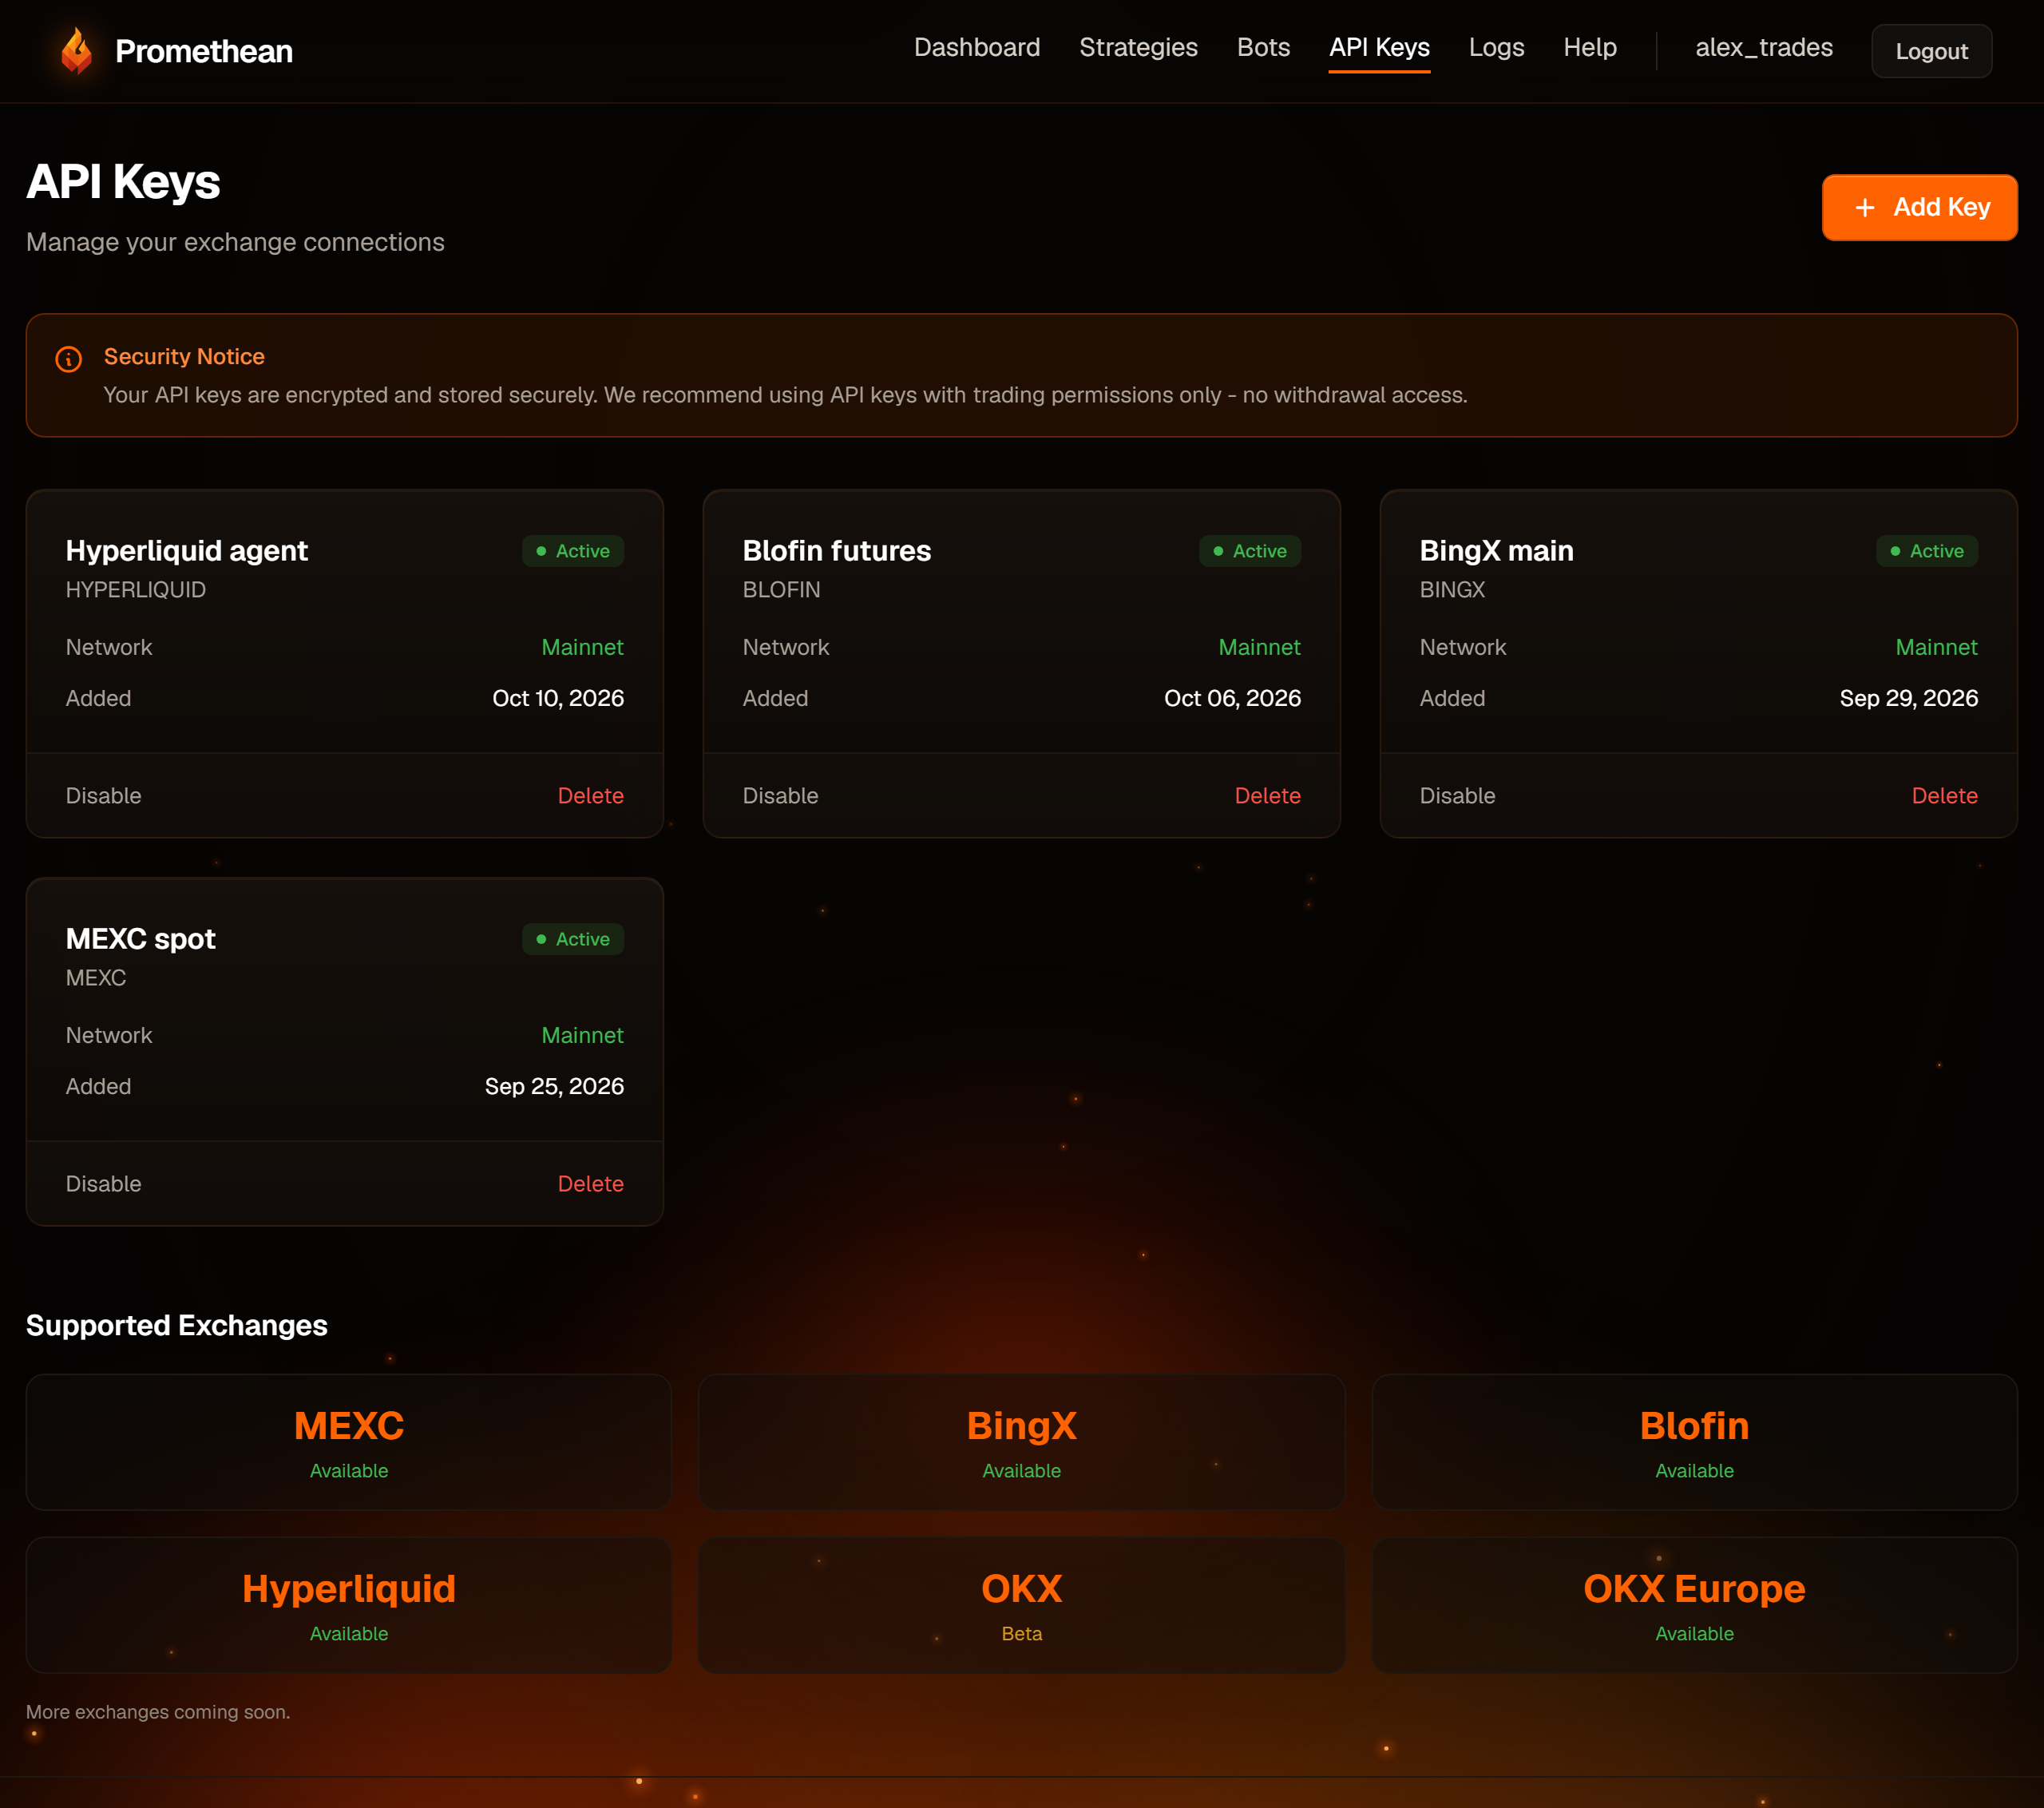Click the Add Key button
The image size is (2044, 1808).
(x=1919, y=208)
